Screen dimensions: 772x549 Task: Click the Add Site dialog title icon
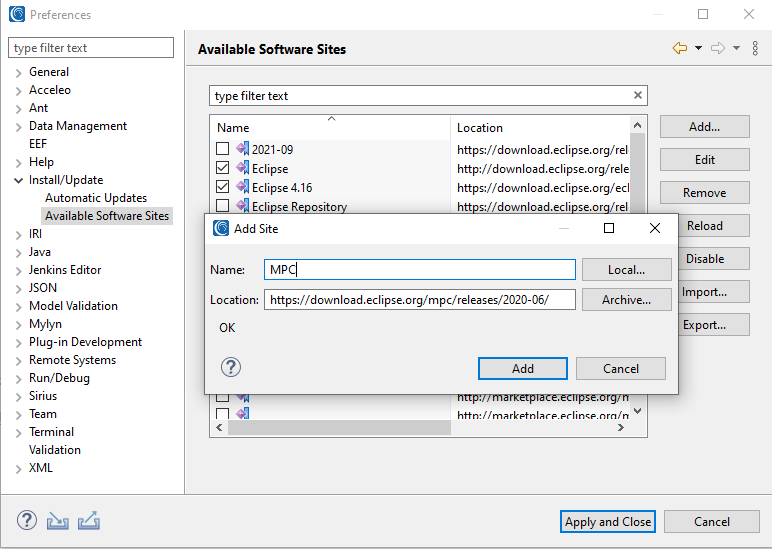(221, 228)
